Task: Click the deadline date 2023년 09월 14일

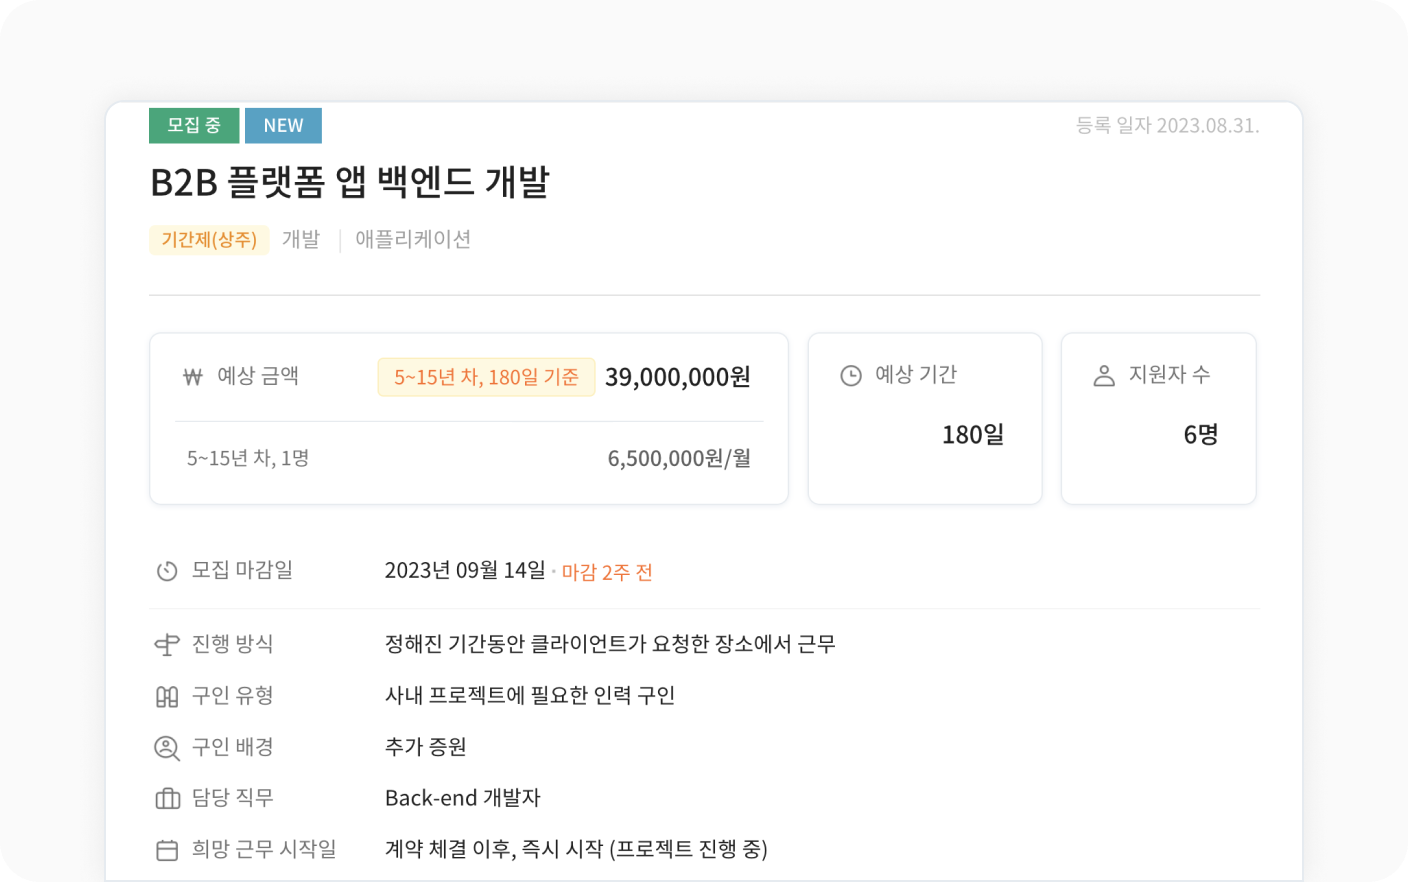Action: [465, 570]
